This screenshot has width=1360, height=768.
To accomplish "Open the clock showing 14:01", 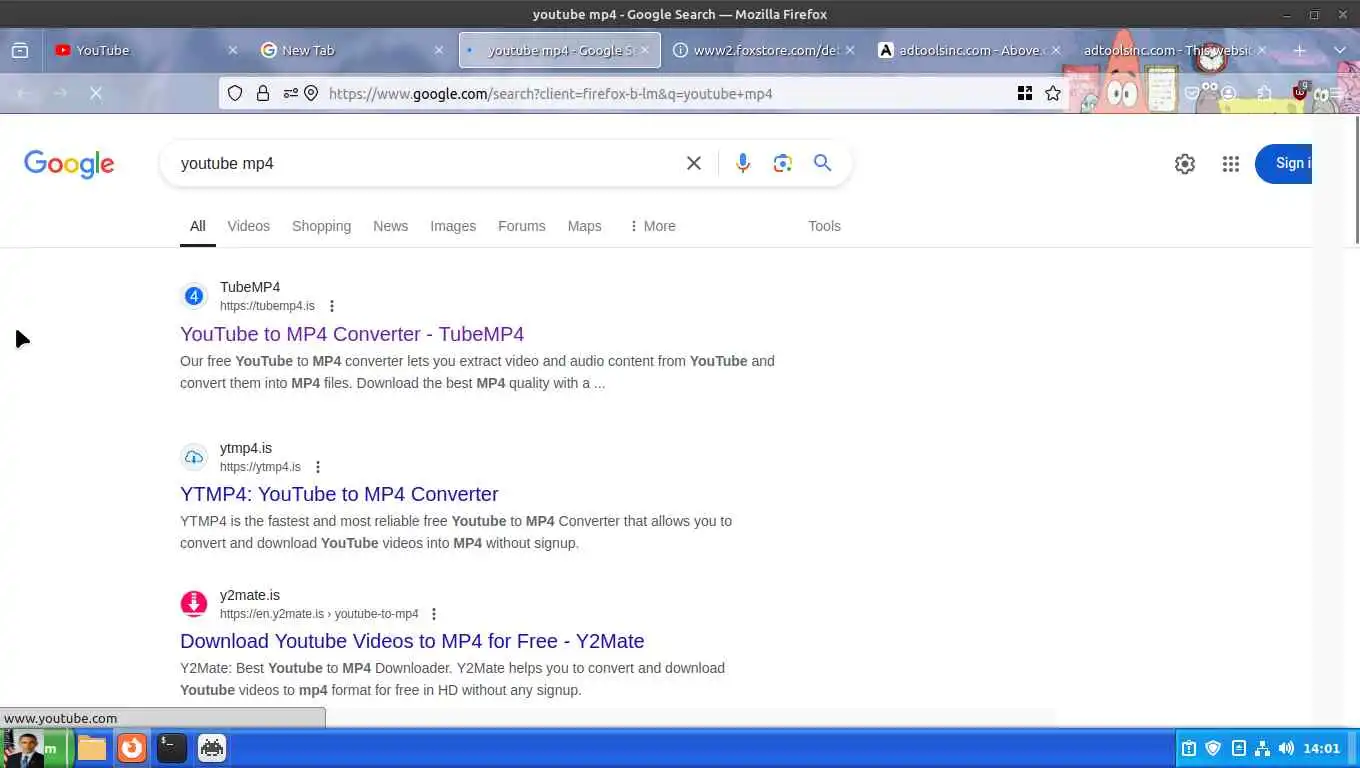I will pyautogui.click(x=1321, y=748).
